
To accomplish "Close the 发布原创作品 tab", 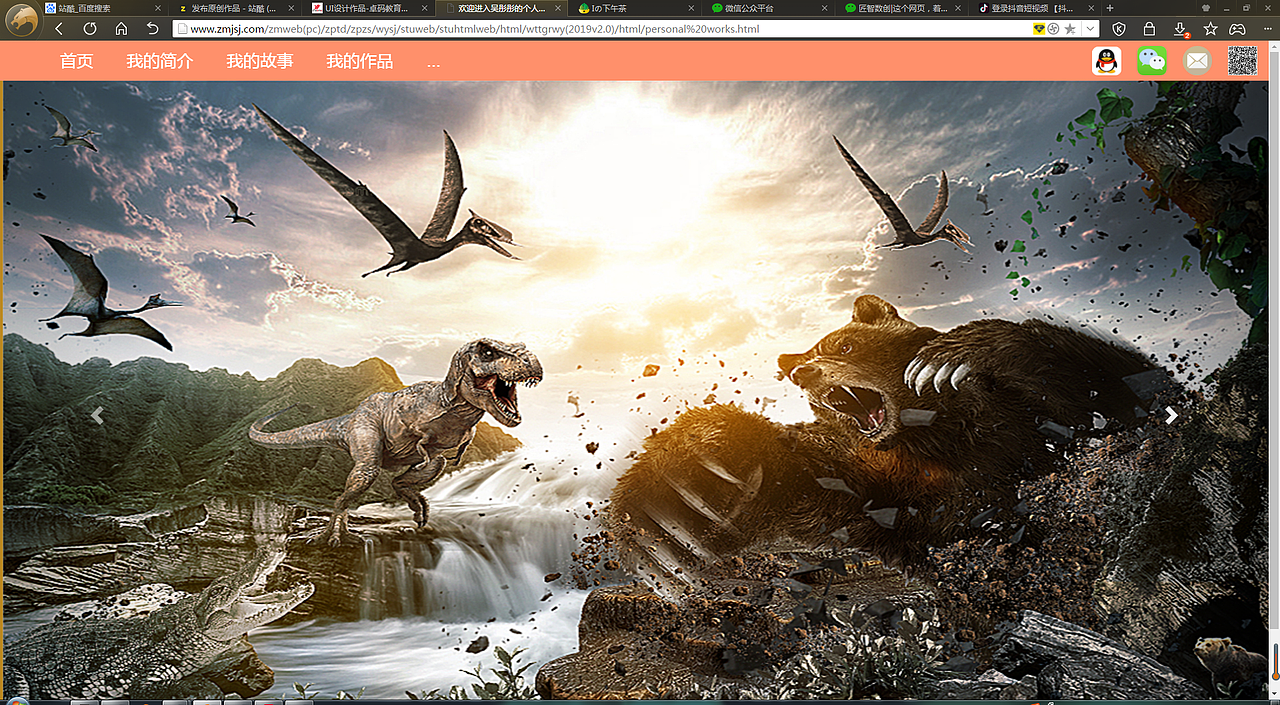I will (291, 8).
